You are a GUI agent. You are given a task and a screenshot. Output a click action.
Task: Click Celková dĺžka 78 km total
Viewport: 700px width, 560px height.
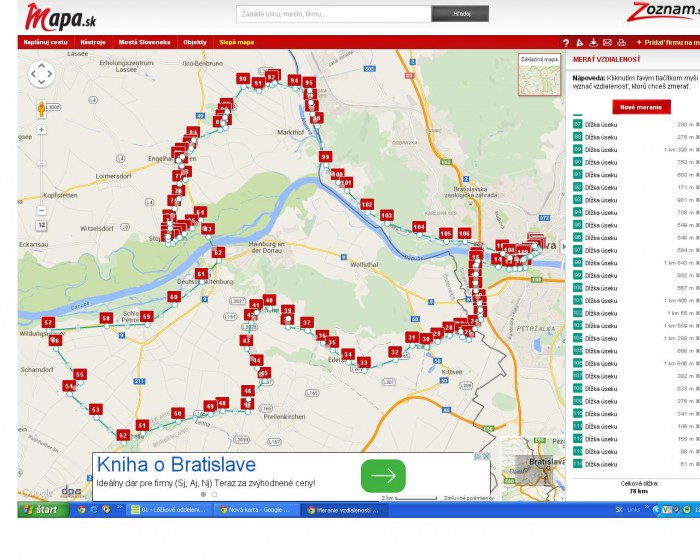tap(639, 487)
